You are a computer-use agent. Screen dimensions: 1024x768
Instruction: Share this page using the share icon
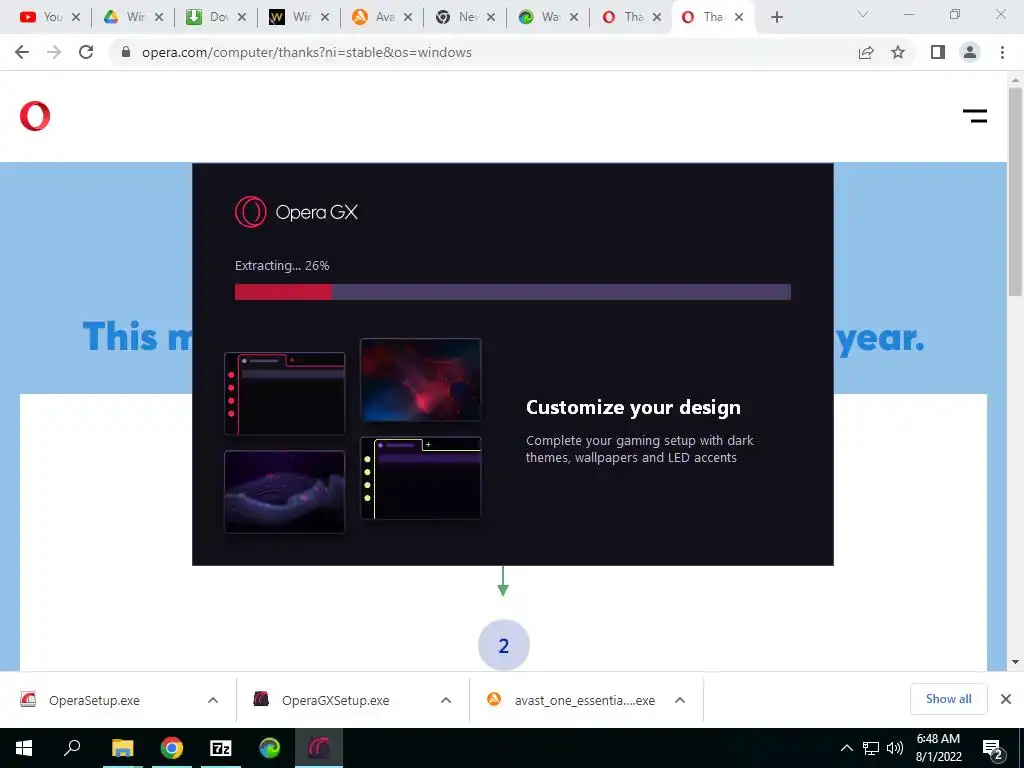(x=866, y=52)
